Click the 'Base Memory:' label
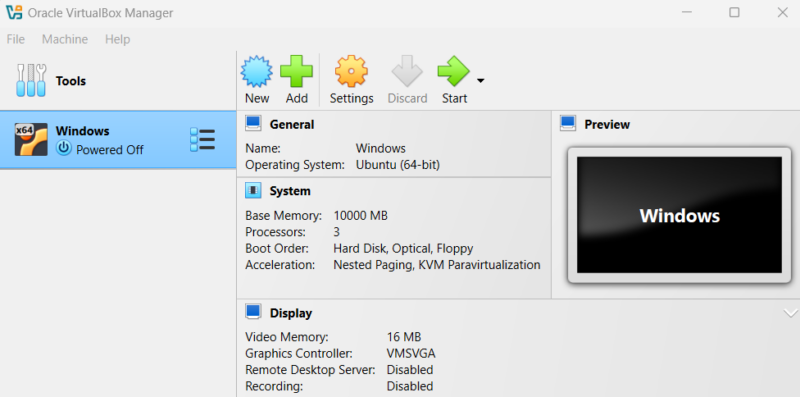This screenshot has width=800, height=397. click(284, 216)
